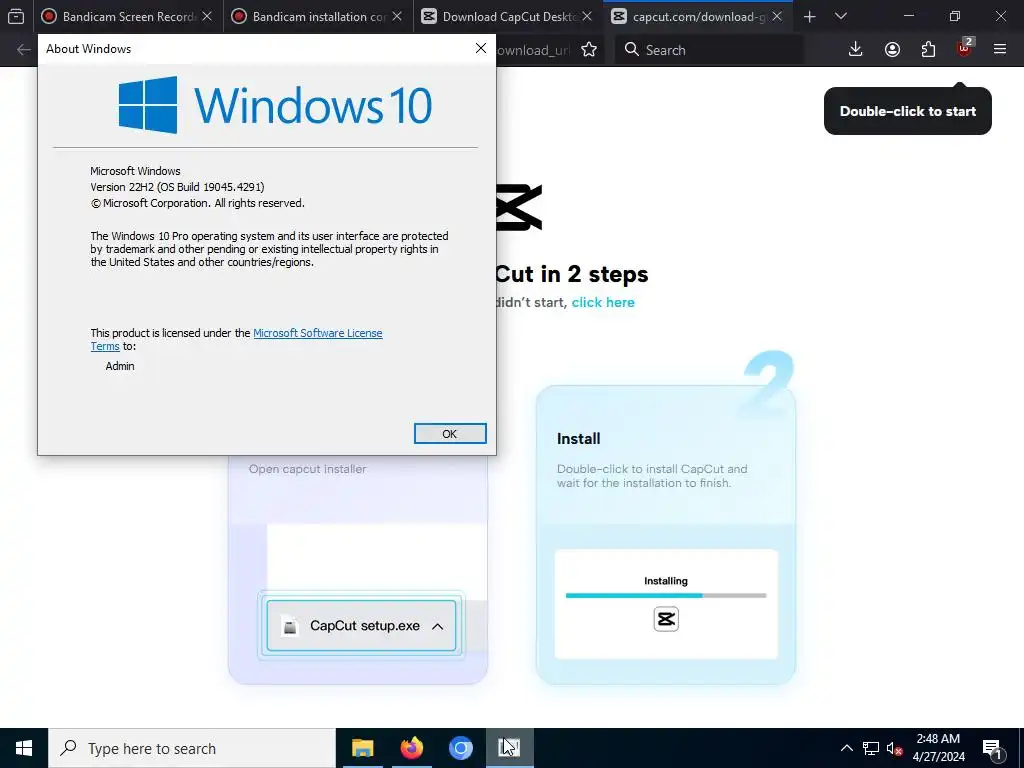Click the Double-click to start tooltip
The image size is (1024, 768).
(x=908, y=111)
